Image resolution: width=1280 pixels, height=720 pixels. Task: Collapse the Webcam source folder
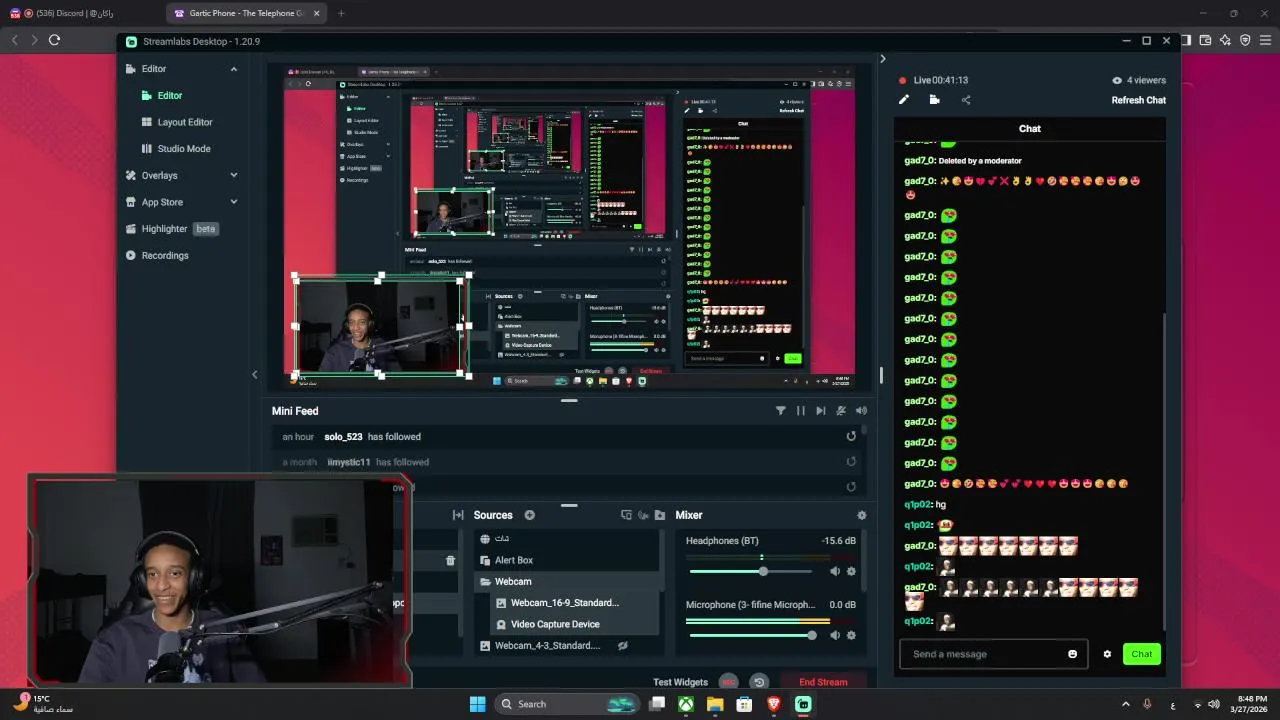(x=486, y=582)
